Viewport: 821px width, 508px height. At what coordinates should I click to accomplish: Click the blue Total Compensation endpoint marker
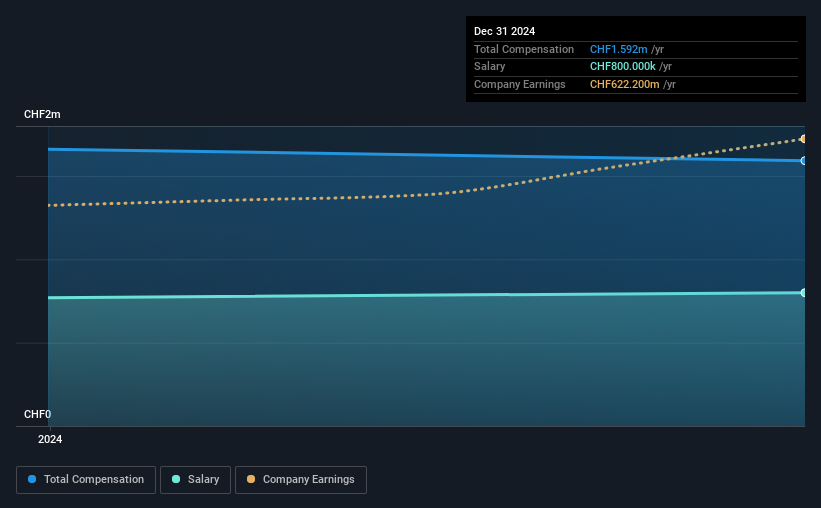click(803, 161)
